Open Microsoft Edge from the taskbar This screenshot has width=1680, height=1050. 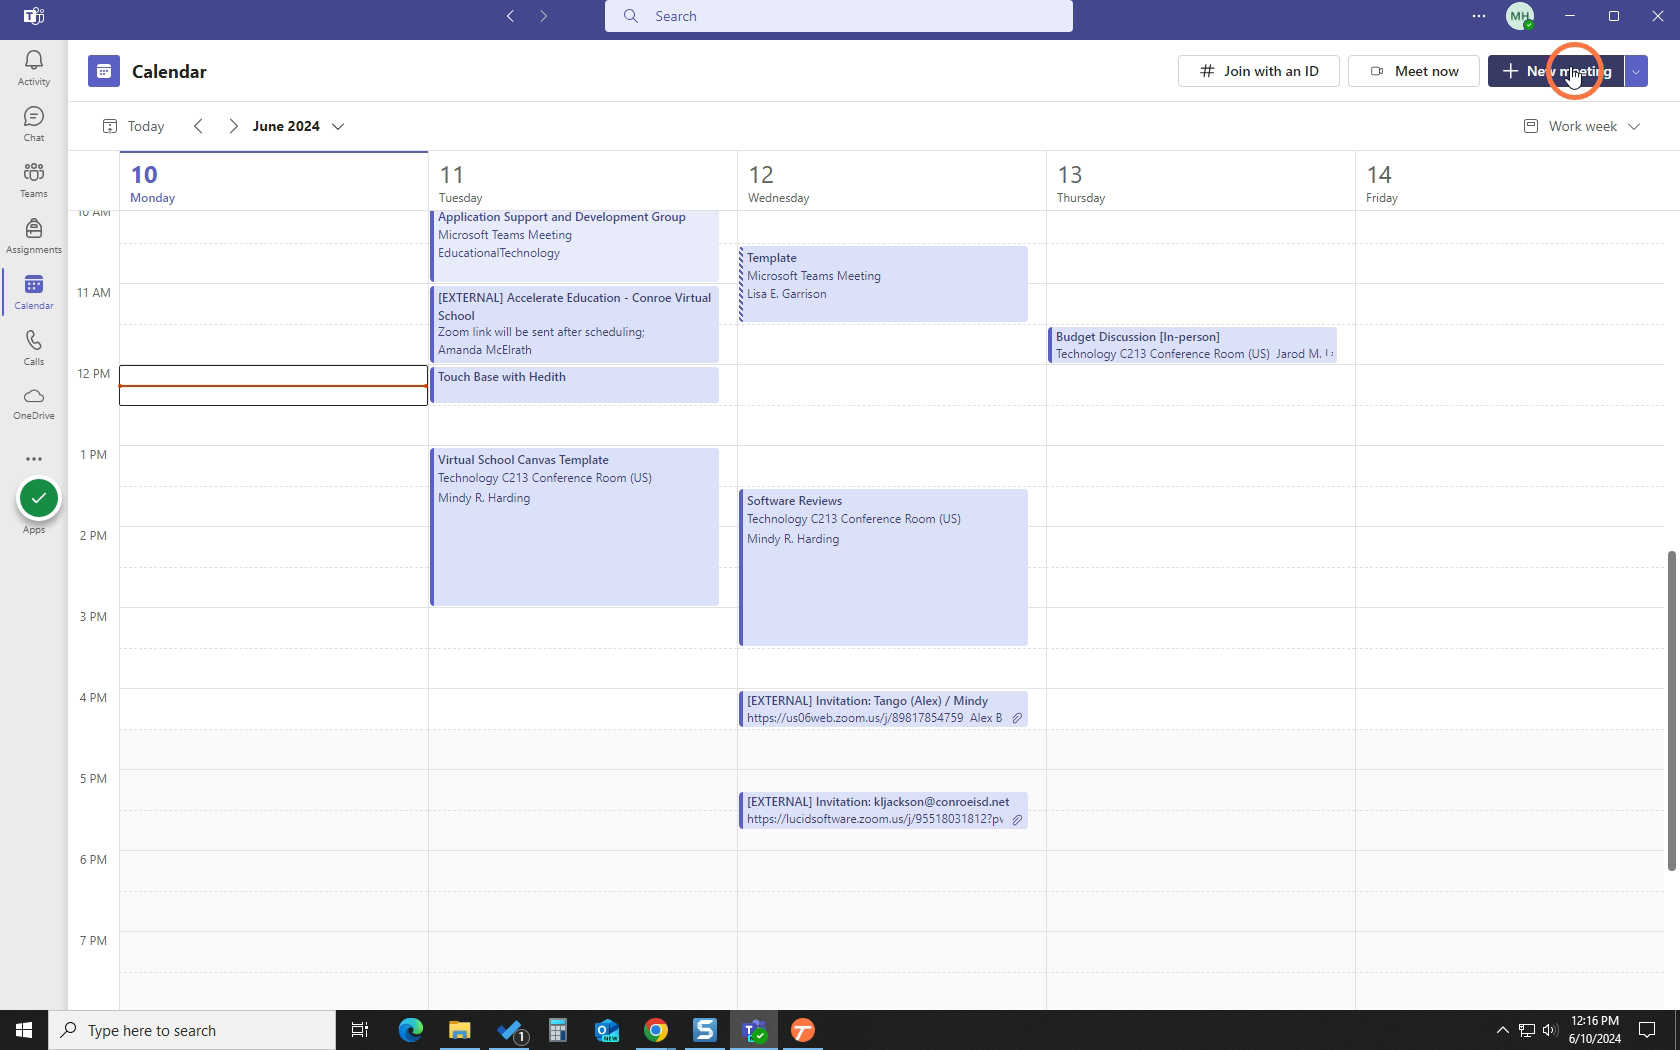point(411,1030)
